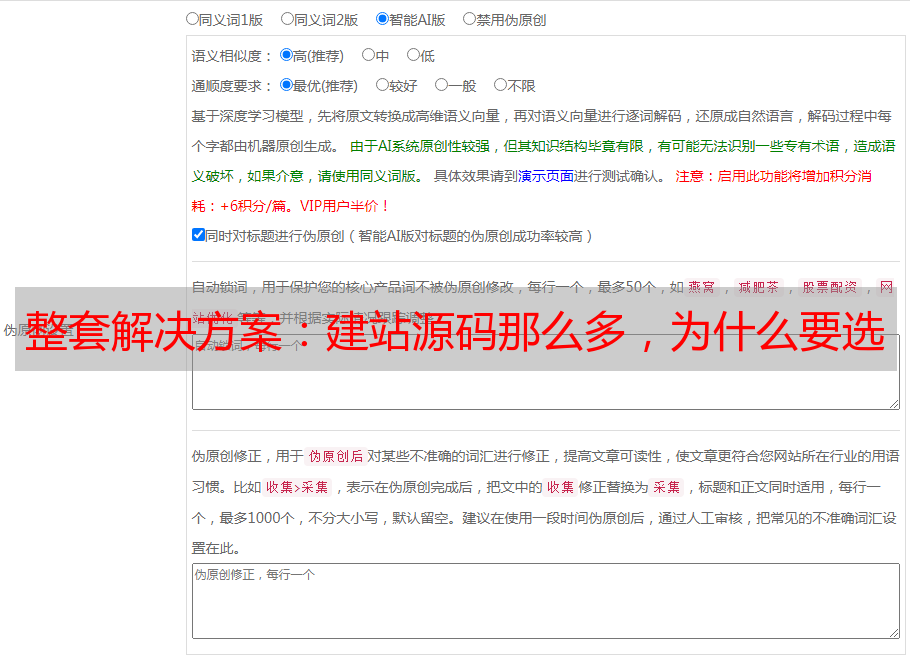The image size is (911, 658).
Task: Set 通顺度要求 to 一般
Action: coord(442,85)
